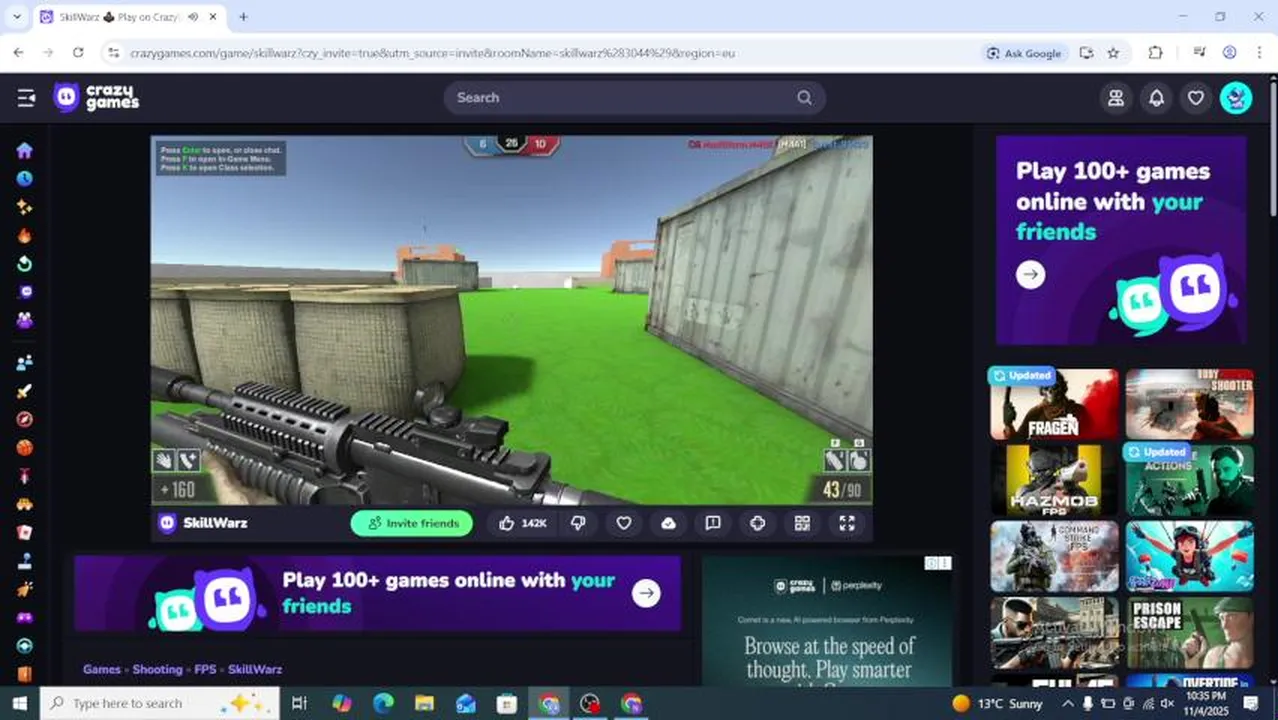1278x720 pixels.
Task: Open Chrome extensions puzzle icon
Action: tap(1155, 53)
